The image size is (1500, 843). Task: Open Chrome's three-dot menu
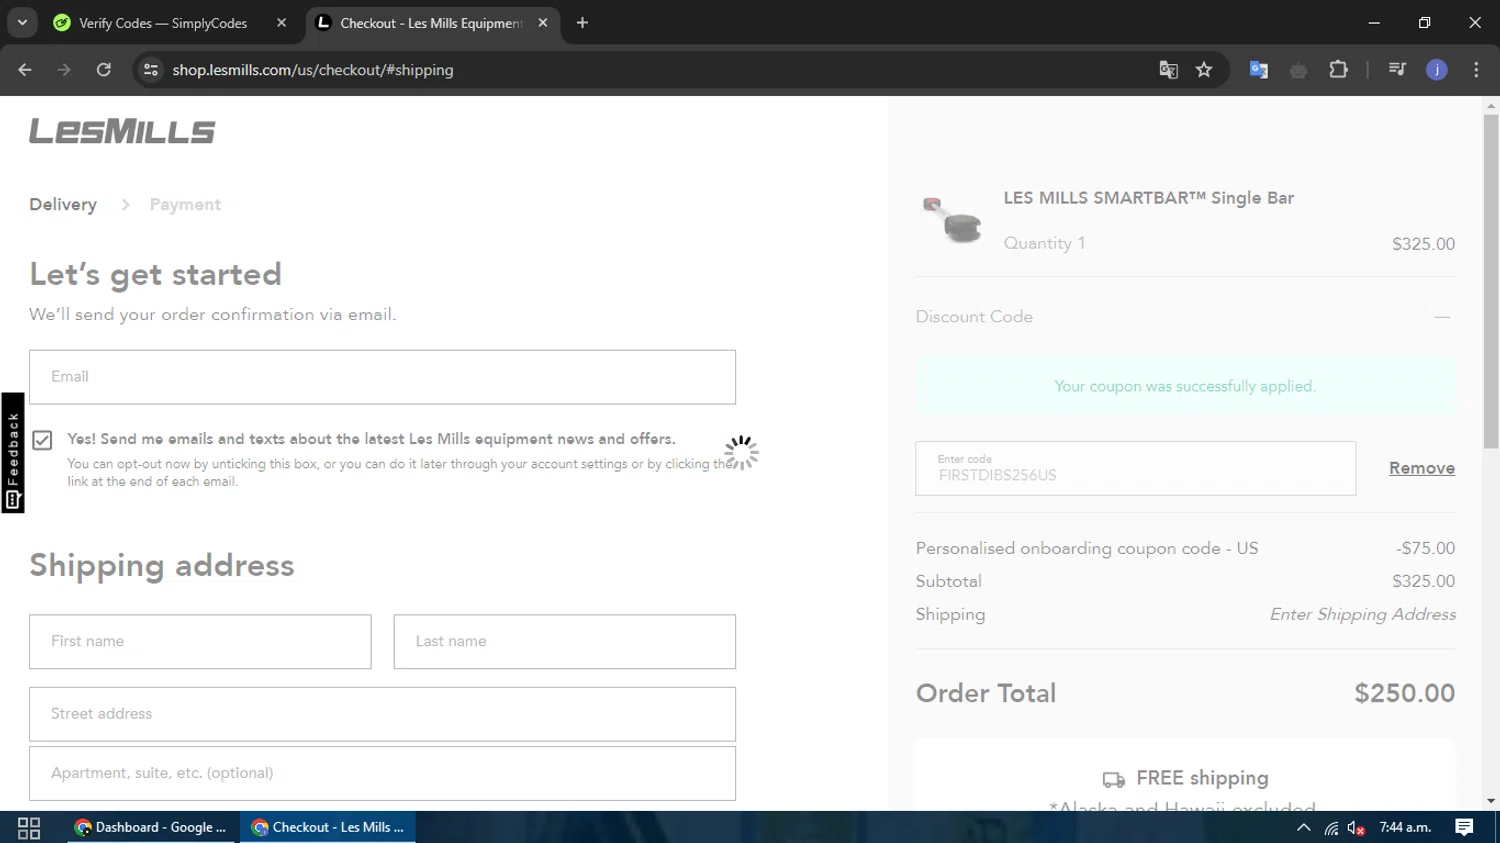pyautogui.click(x=1476, y=70)
